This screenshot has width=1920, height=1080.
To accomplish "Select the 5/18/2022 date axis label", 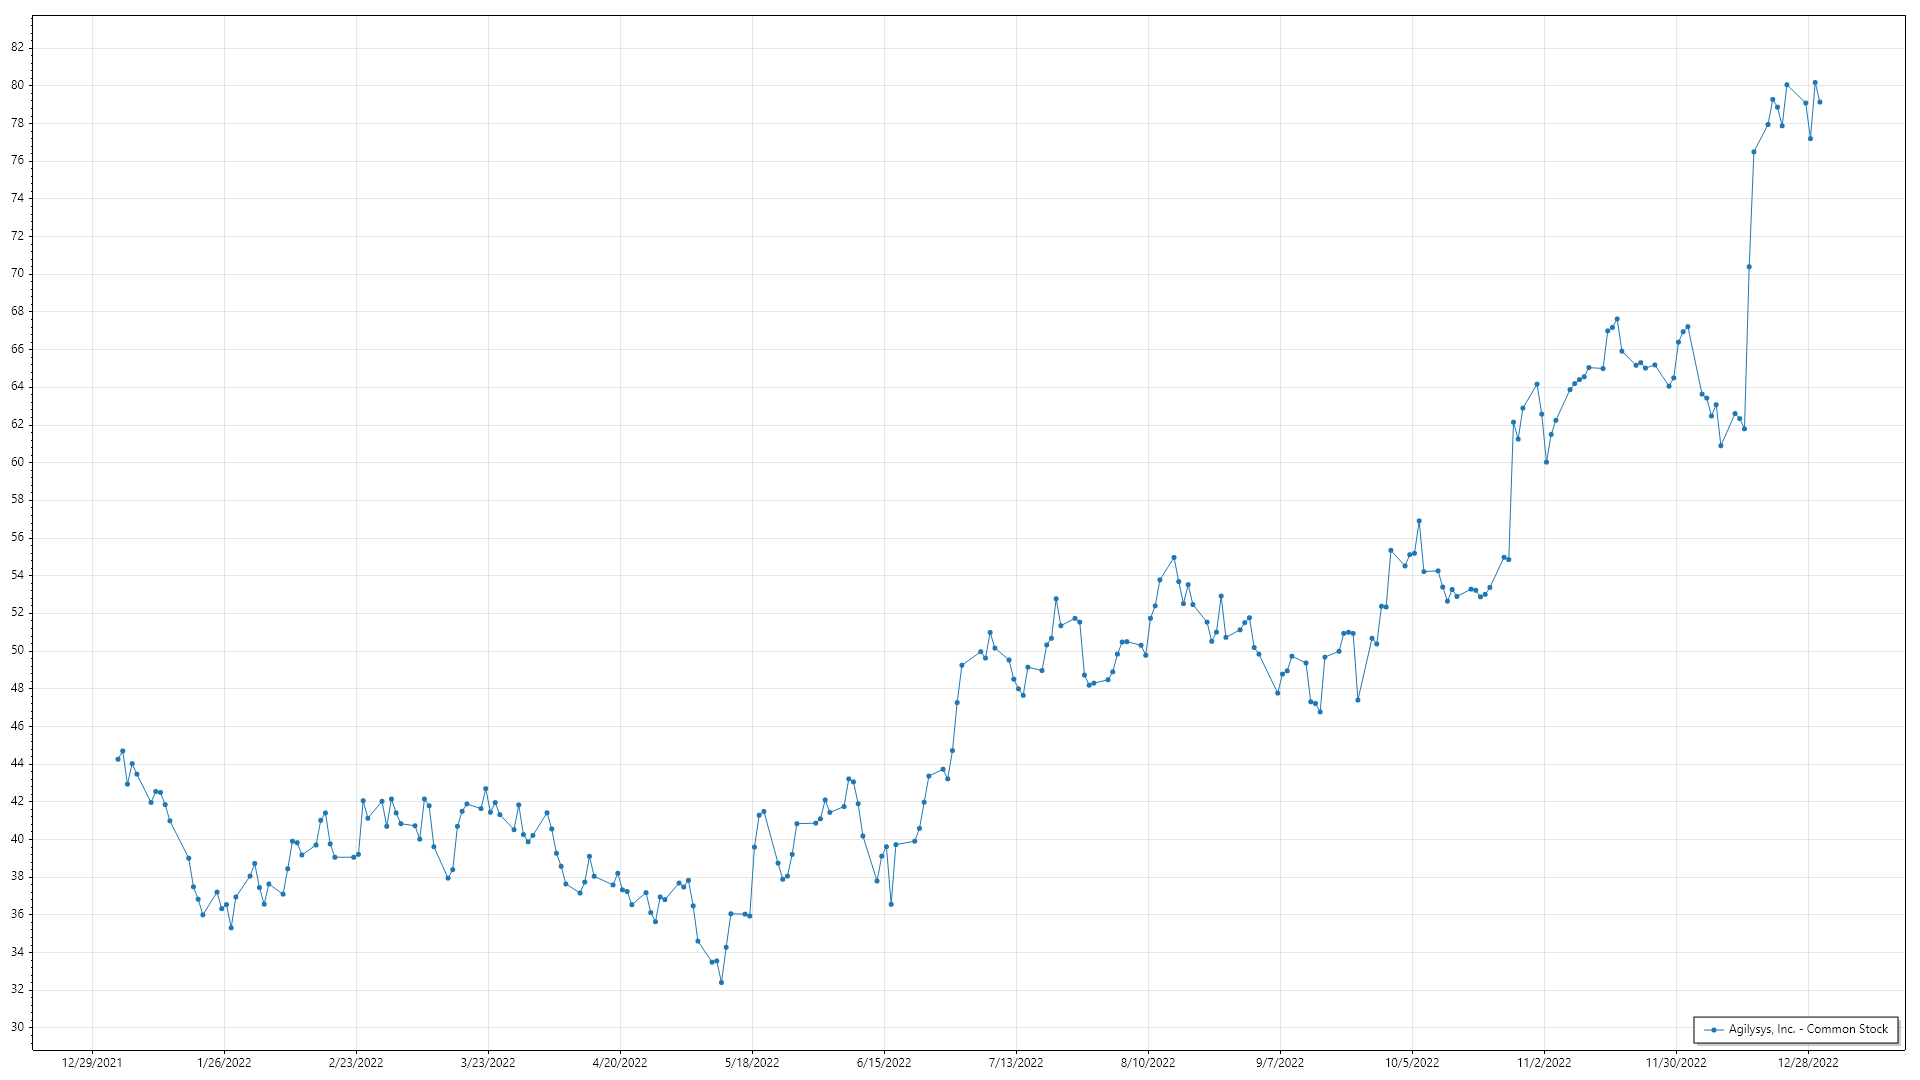I will pyautogui.click(x=752, y=1063).
